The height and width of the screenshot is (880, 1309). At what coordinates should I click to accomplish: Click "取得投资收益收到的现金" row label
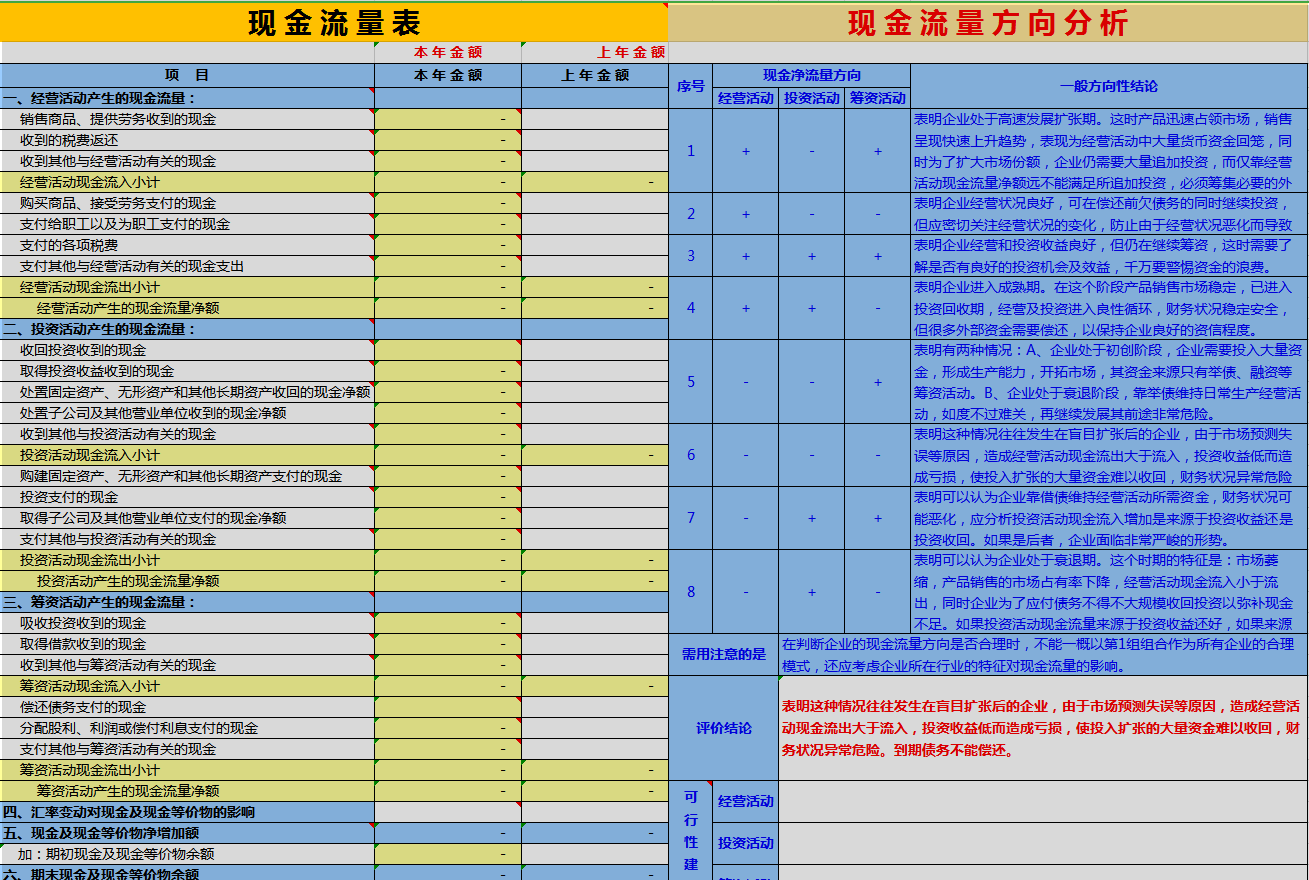[97, 371]
